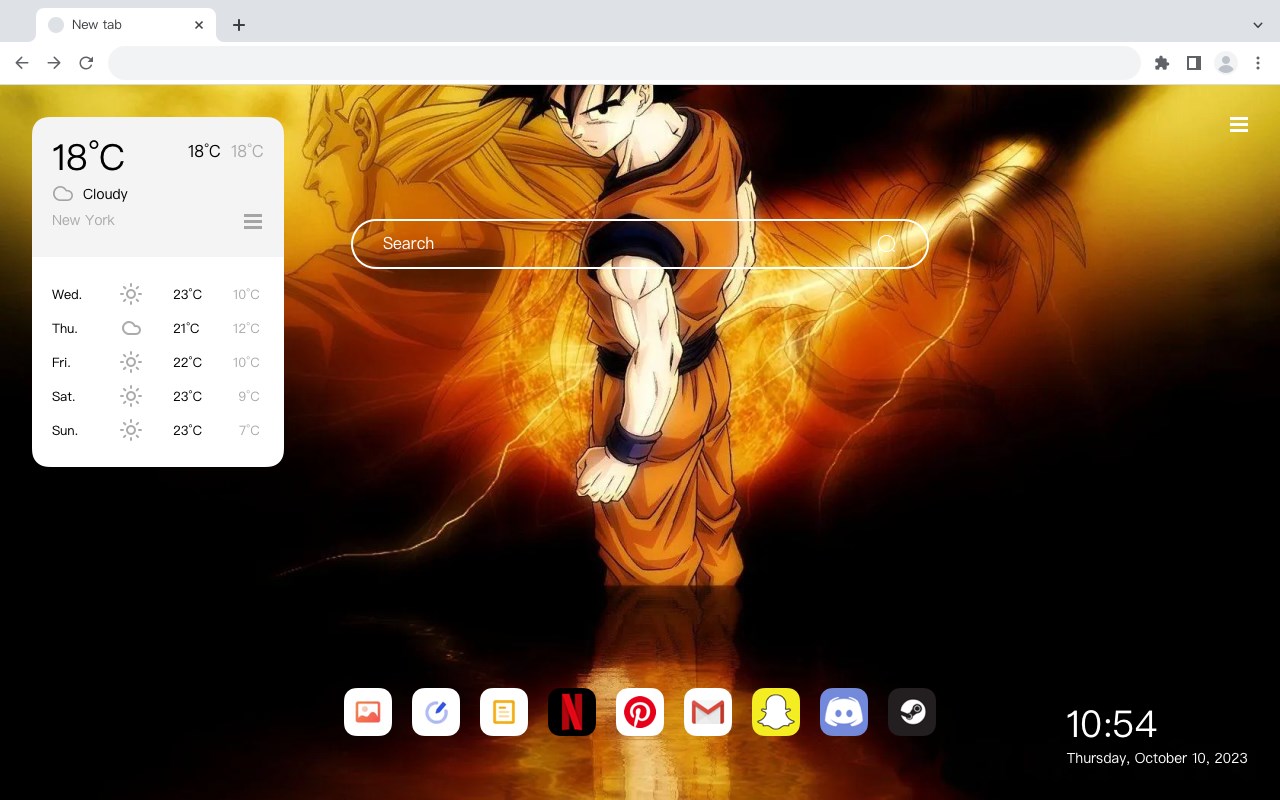Click the cloudy weather icon

click(63, 194)
